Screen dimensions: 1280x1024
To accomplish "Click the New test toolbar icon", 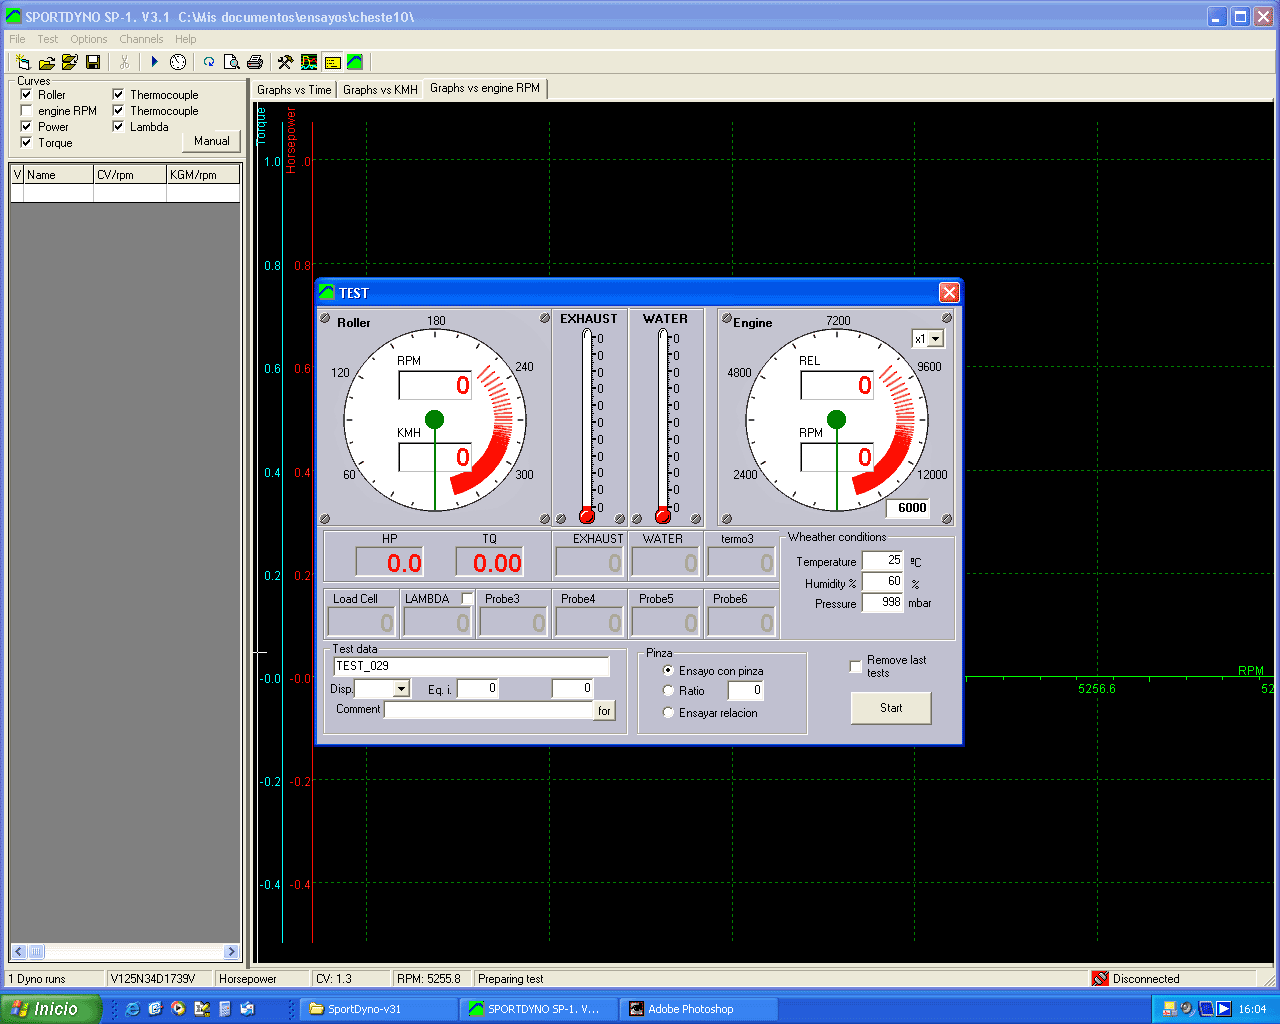I will 23,62.
